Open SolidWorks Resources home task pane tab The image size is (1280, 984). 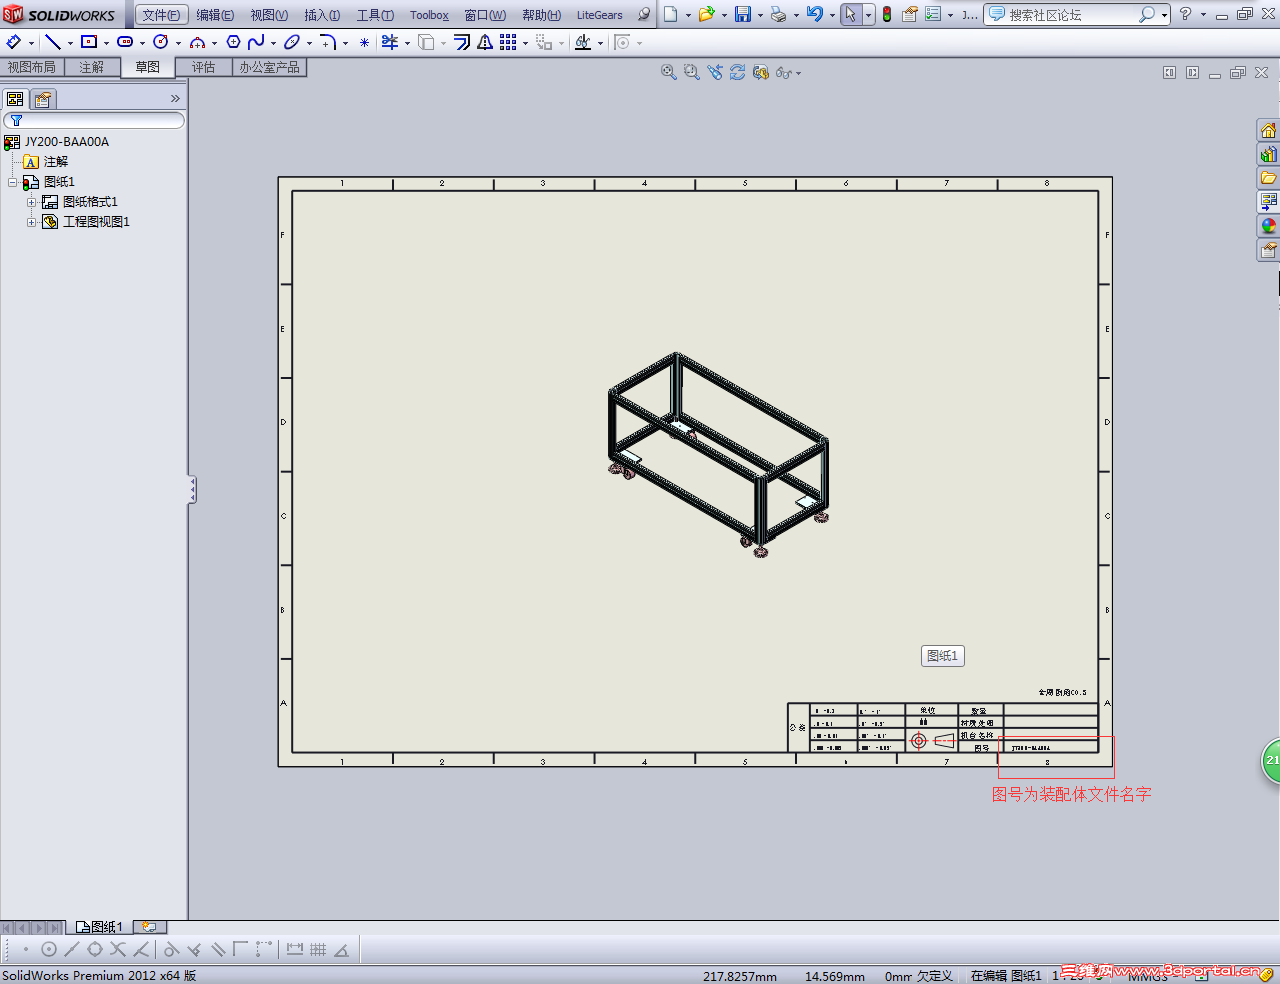click(1268, 130)
